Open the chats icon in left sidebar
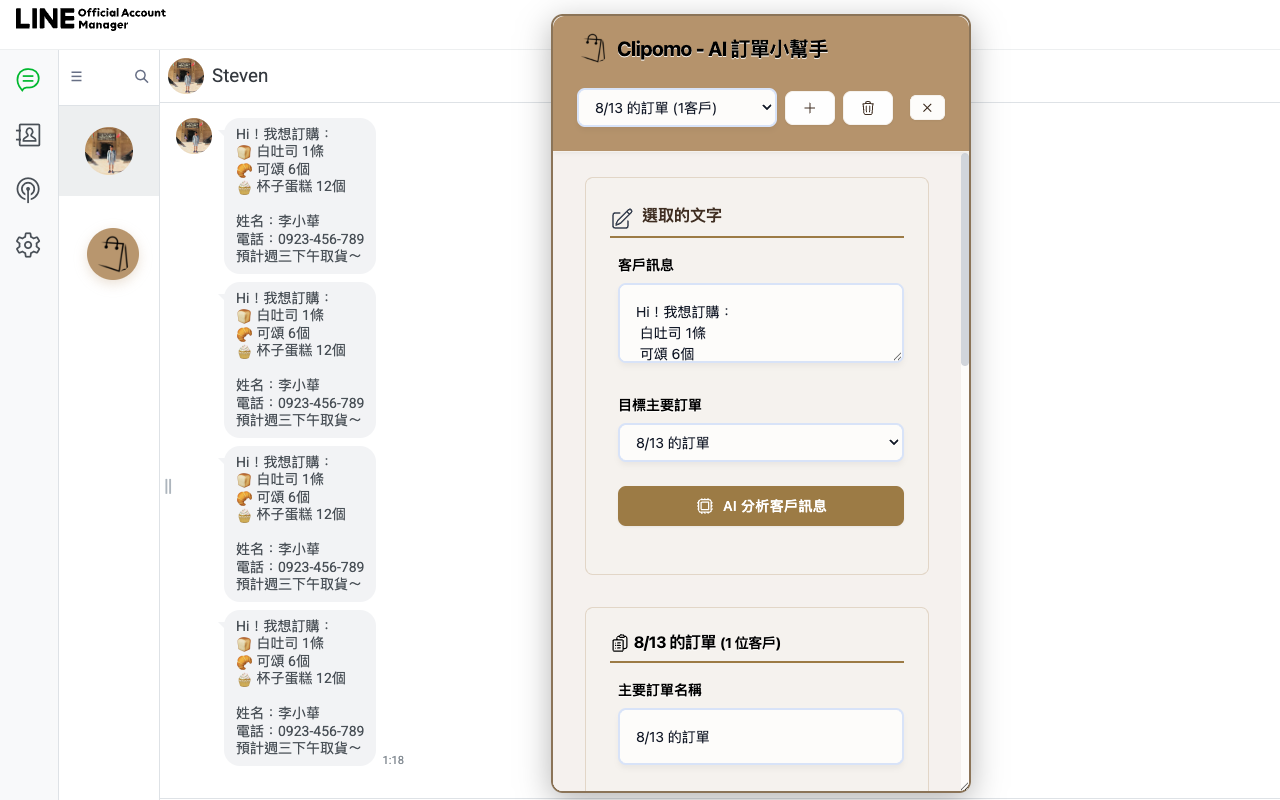 [28, 80]
